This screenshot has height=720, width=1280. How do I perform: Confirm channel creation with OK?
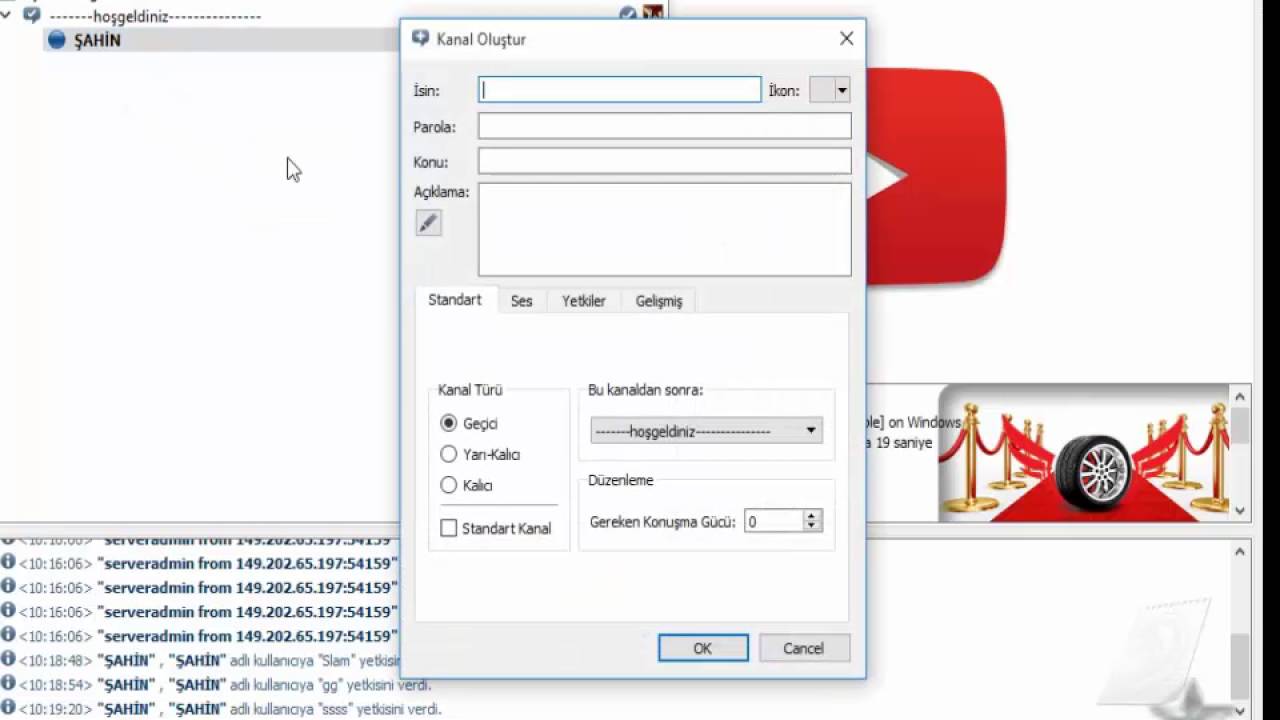click(703, 648)
